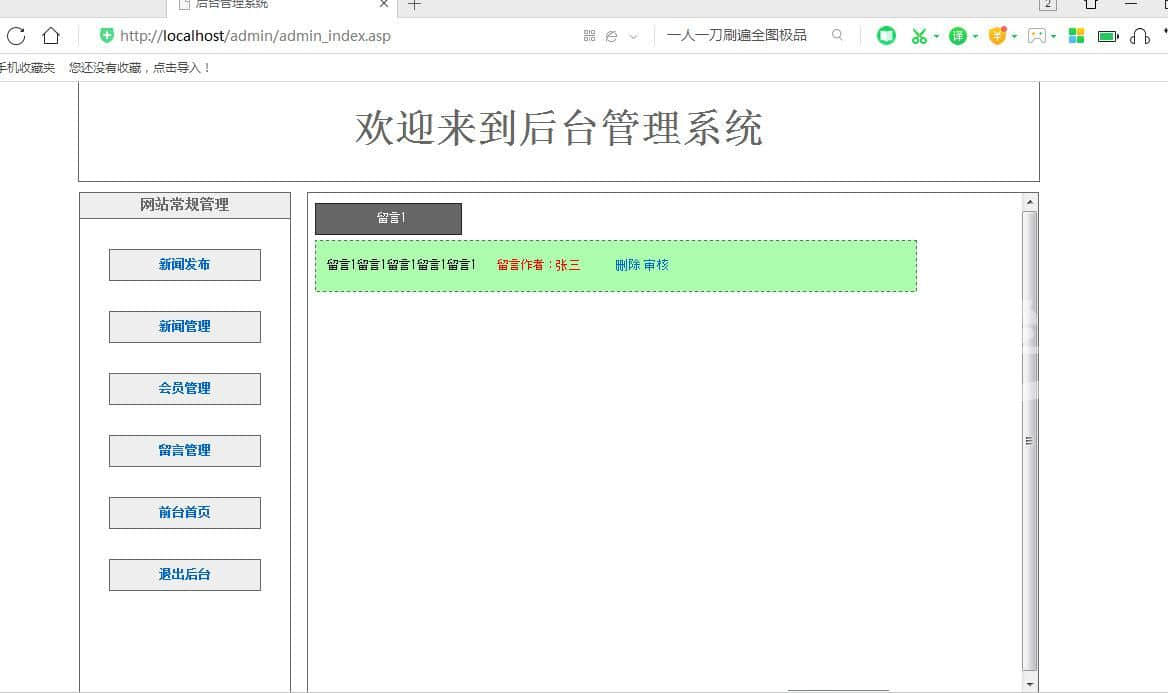Expand the dropdown arrow beside the translate icon
Screen dimensions: 1168x693
coord(975,37)
